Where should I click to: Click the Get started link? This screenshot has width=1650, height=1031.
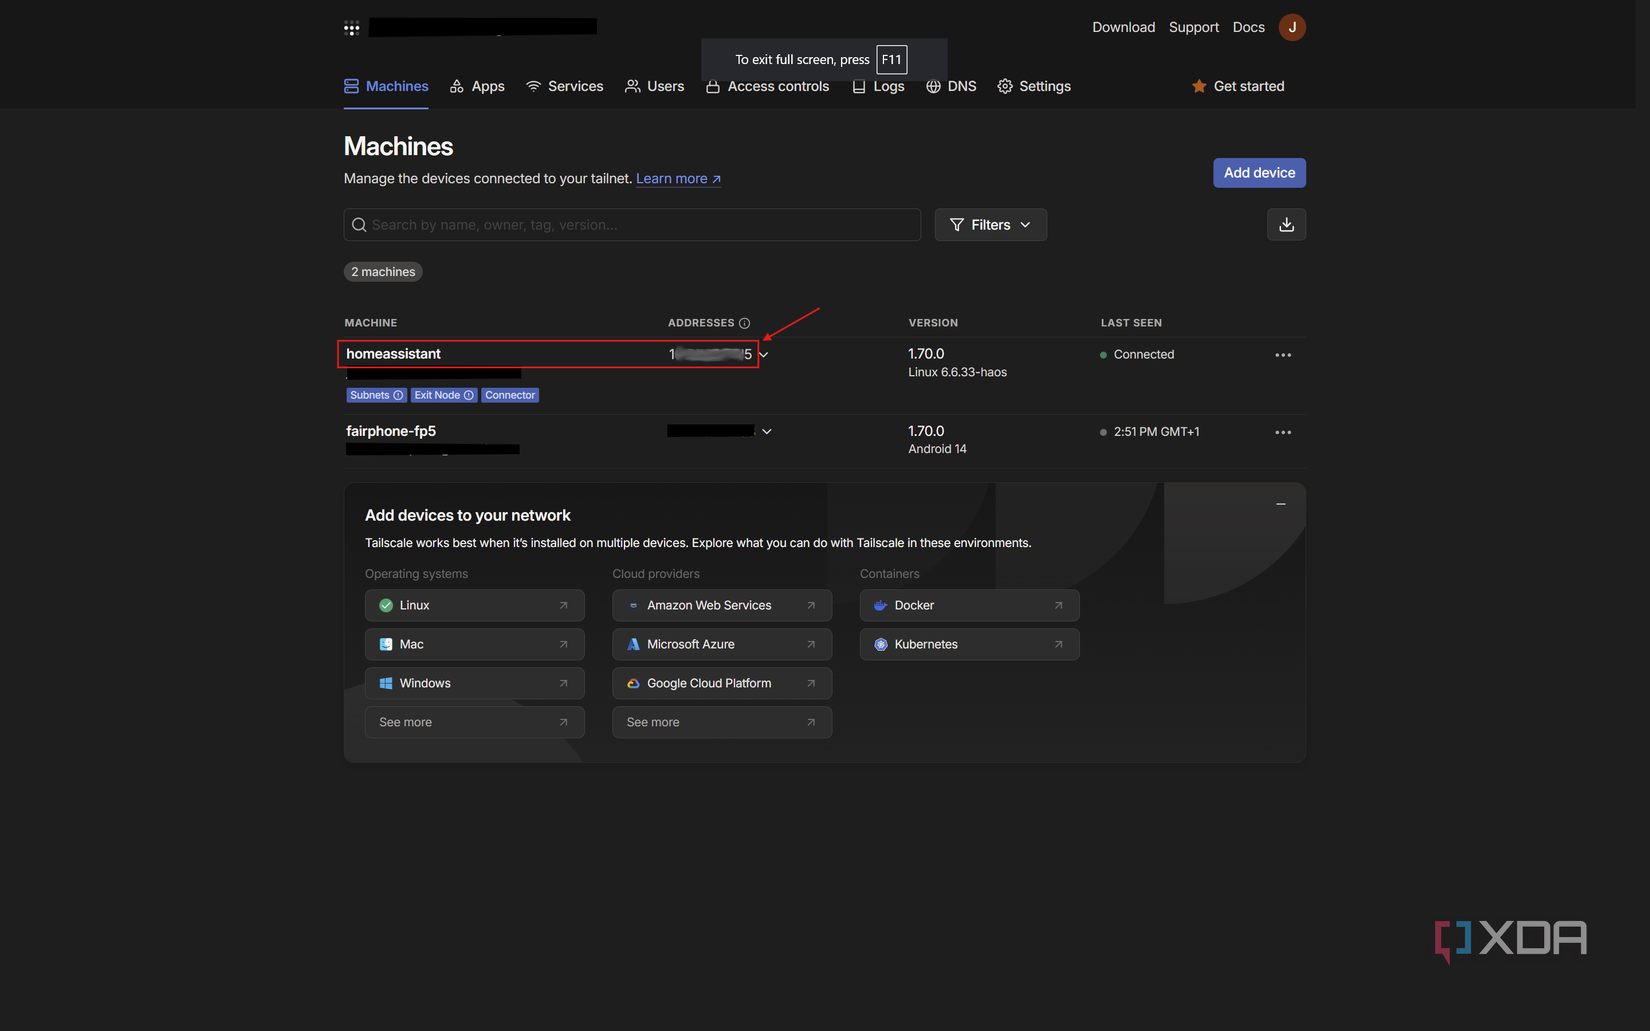[x=1238, y=86]
